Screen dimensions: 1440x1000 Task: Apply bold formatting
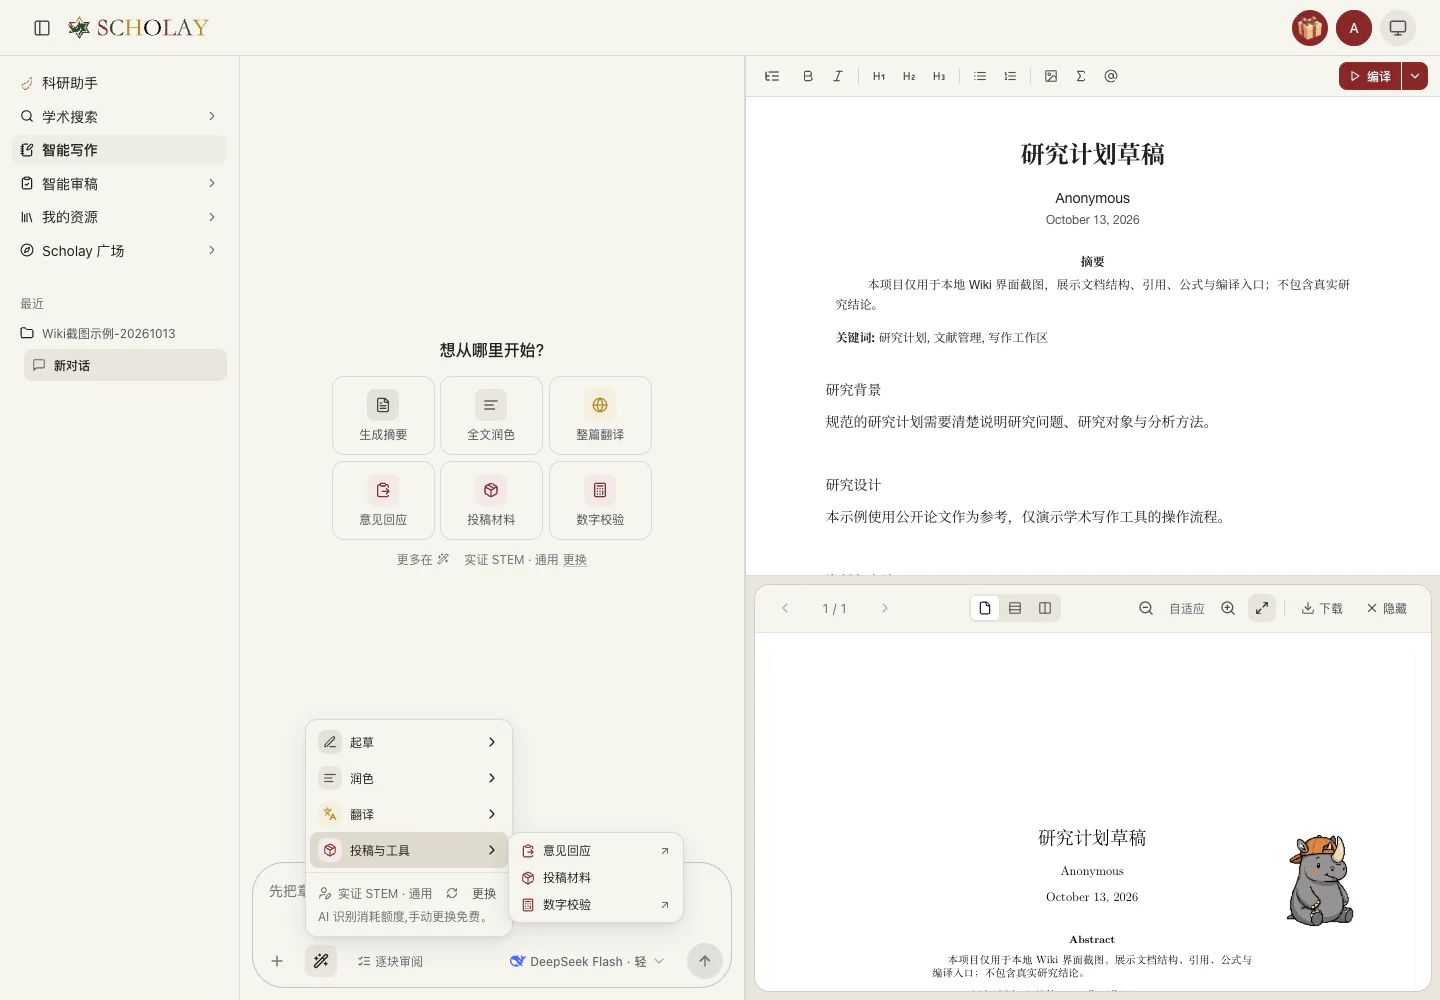point(808,76)
